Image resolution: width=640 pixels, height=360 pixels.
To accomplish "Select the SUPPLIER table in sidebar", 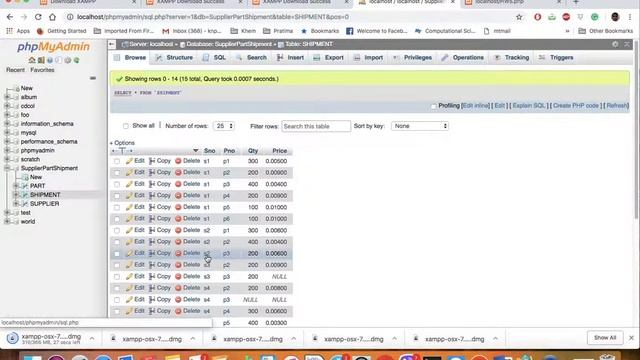I will pos(44,204).
